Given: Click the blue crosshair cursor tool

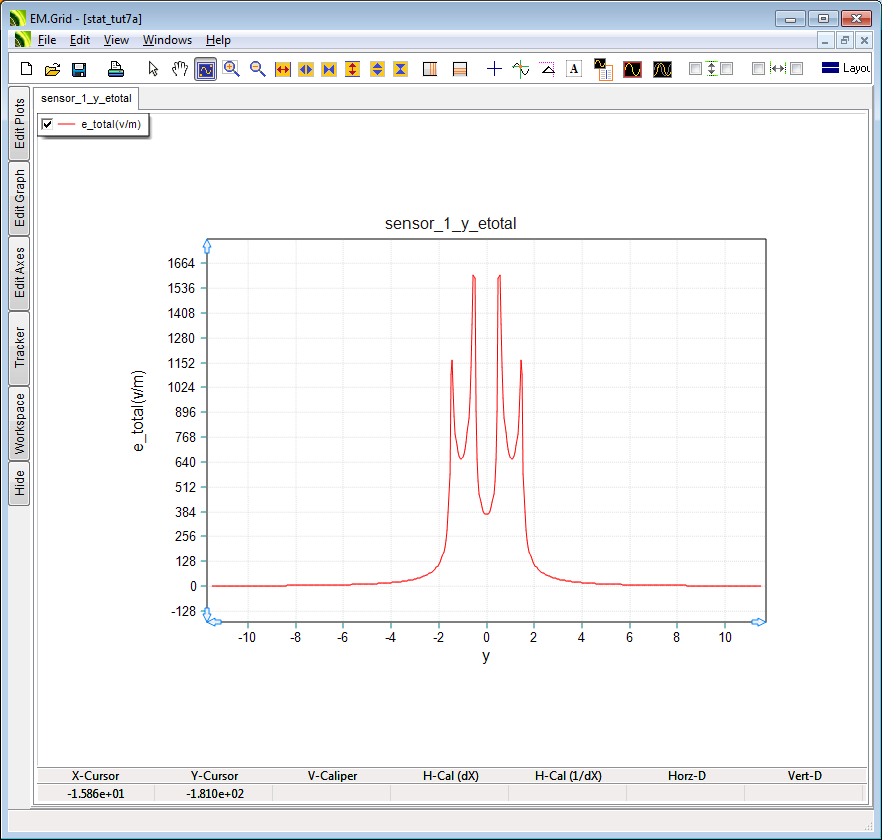Looking at the screenshot, I should pos(494,69).
